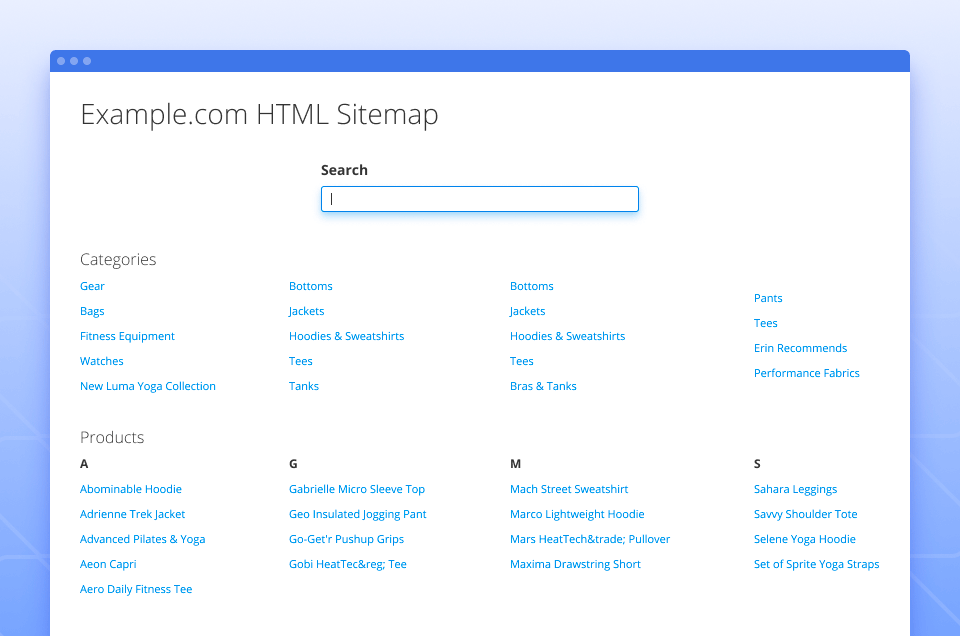Open the Pants category link
The width and height of the screenshot is (960, 636).
[768, 298]
